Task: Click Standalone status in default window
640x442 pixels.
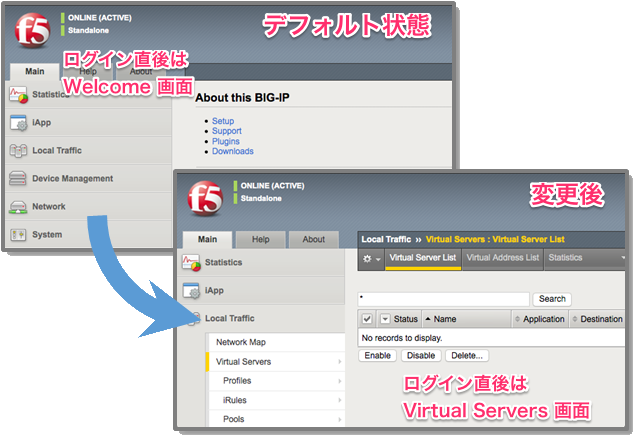Action: [x=88, y=31]
